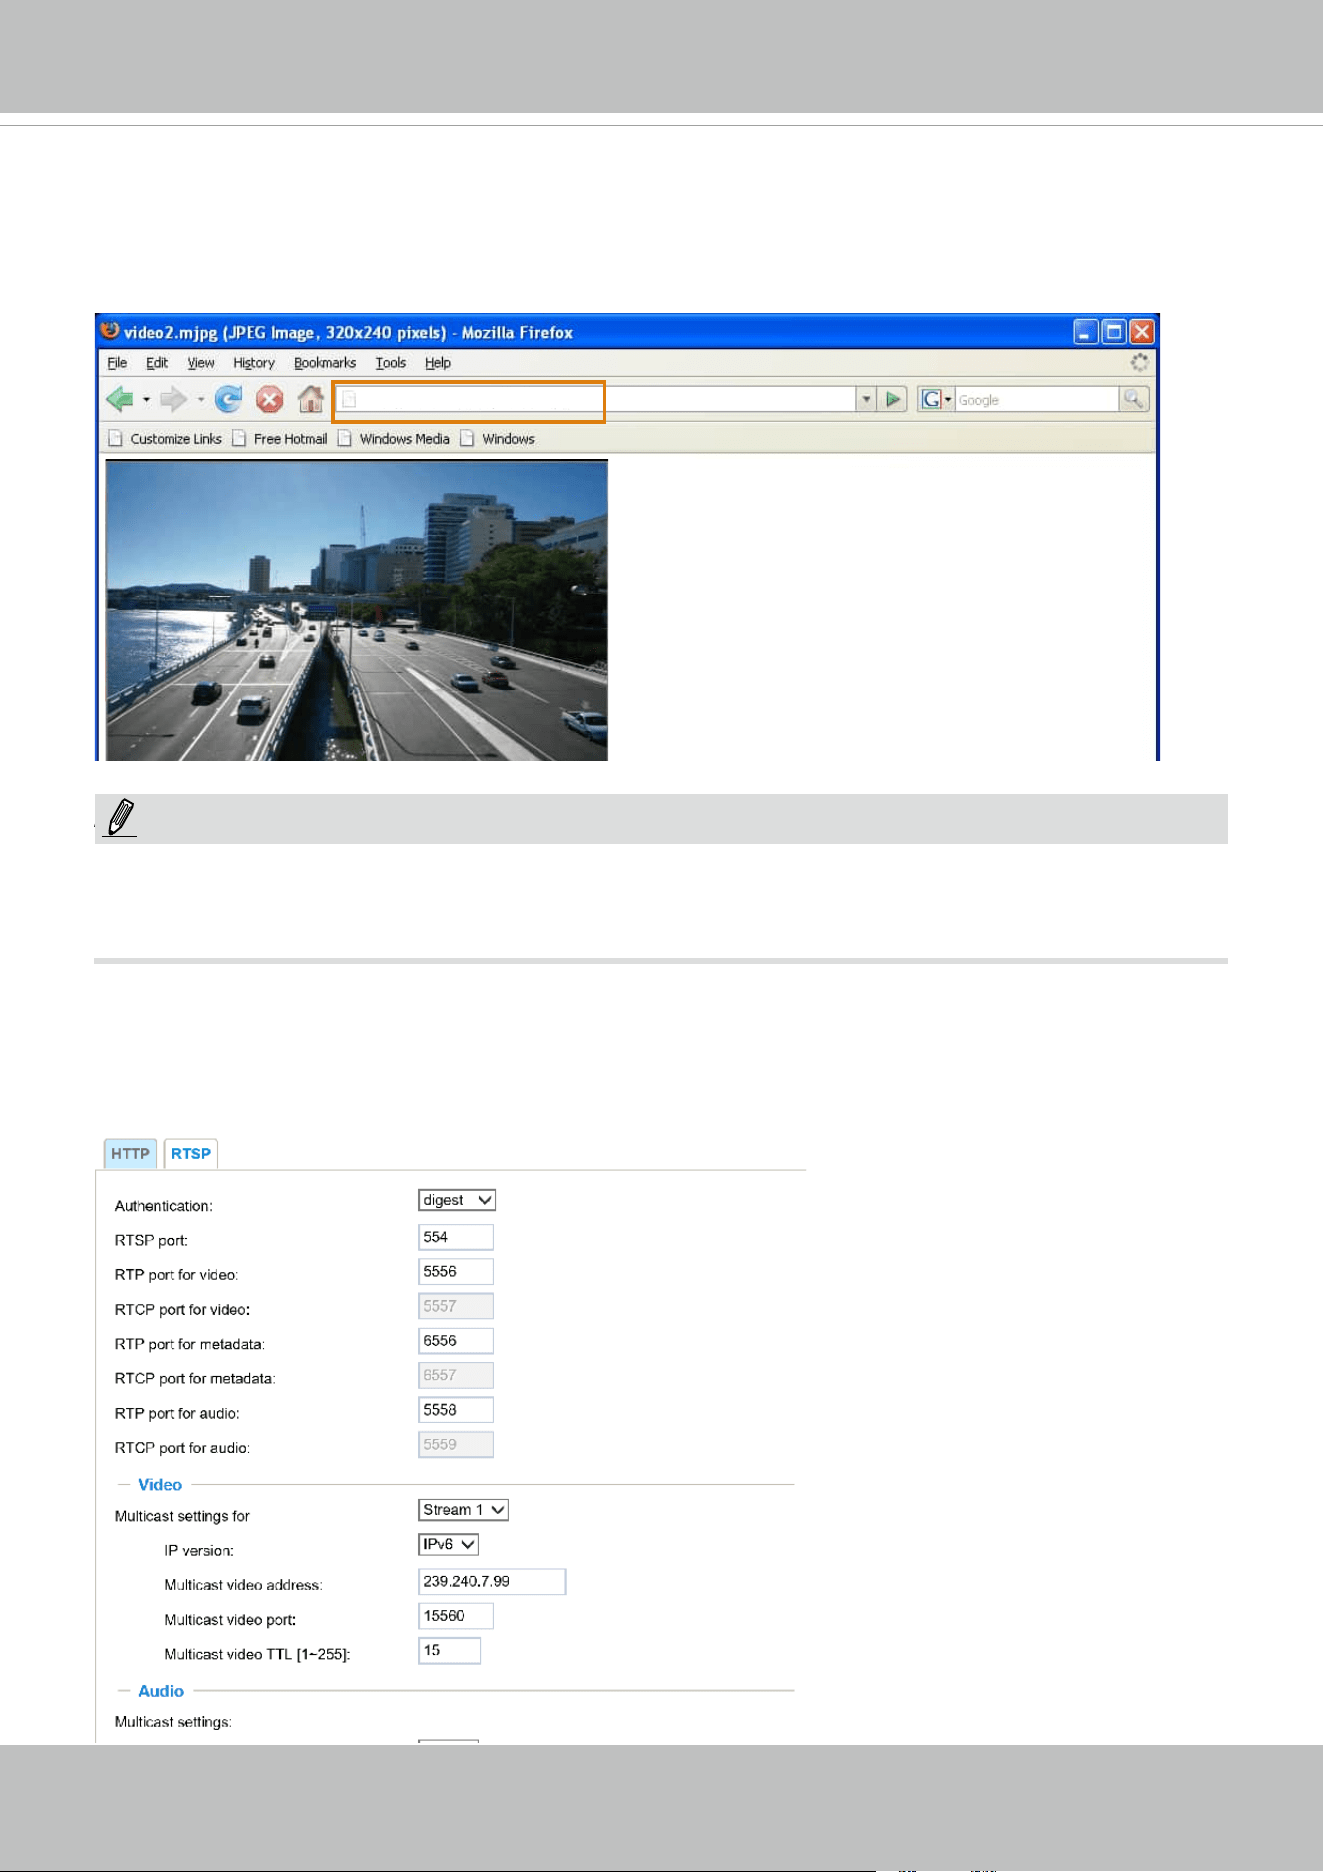Open the Help menu
Screen dimensions: 1324x1872
(438, 363)
